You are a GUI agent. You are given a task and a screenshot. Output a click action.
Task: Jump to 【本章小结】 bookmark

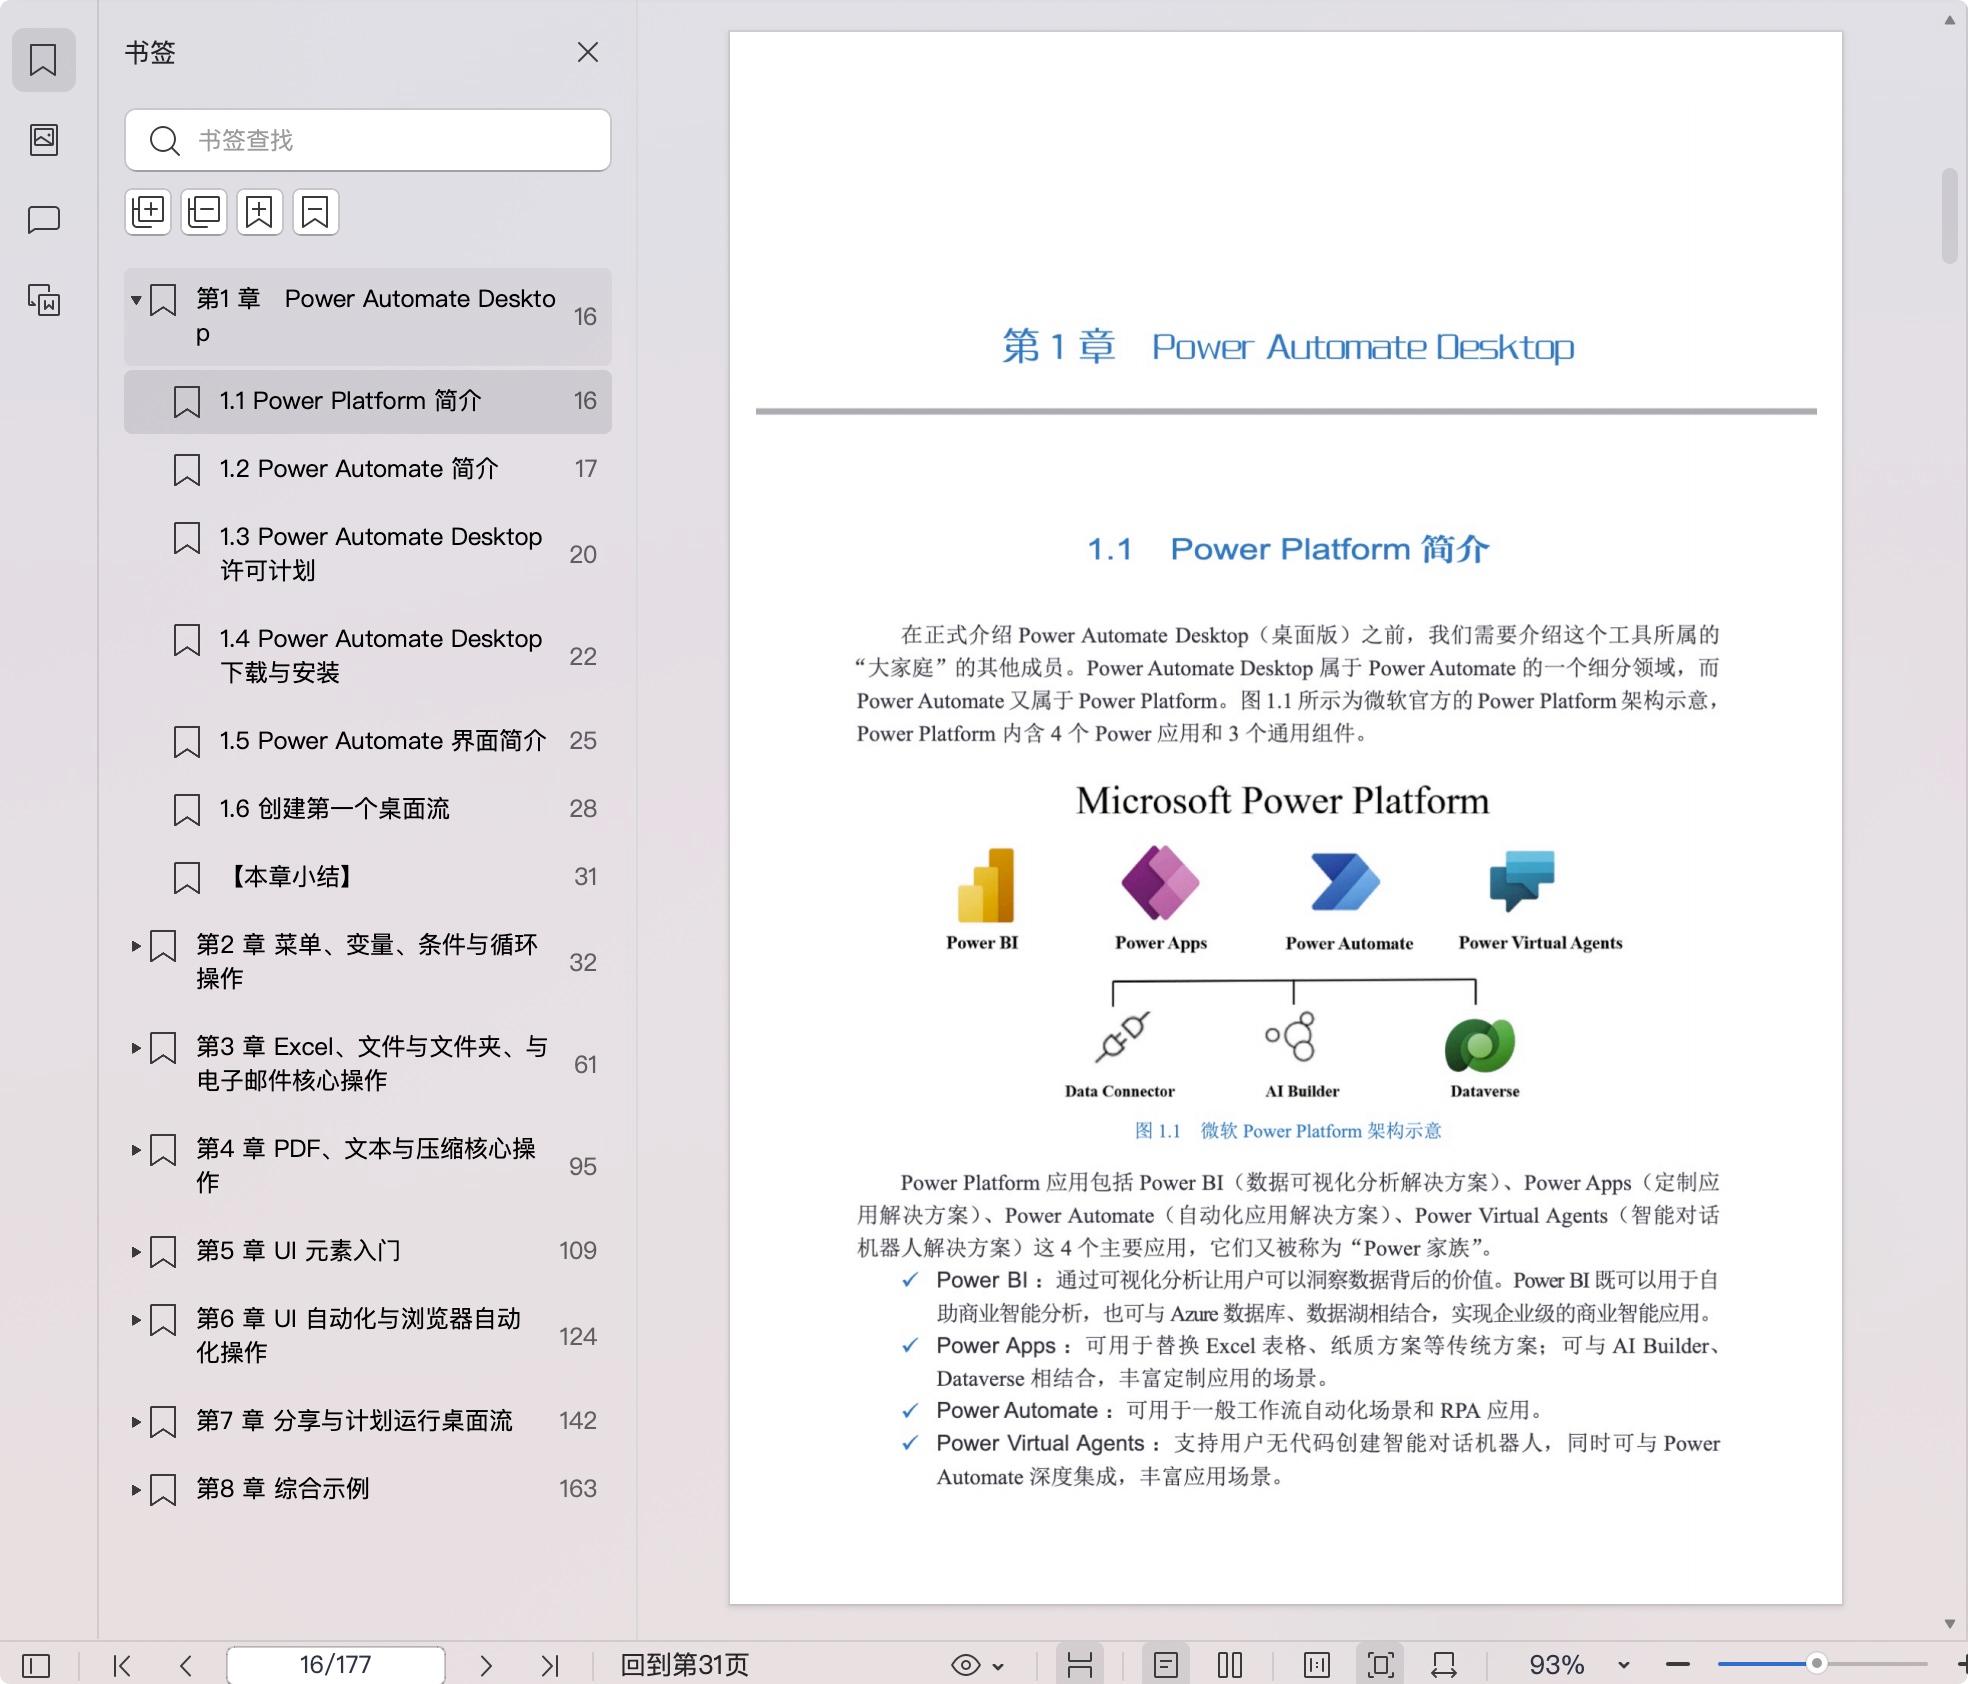coord(368,877)
